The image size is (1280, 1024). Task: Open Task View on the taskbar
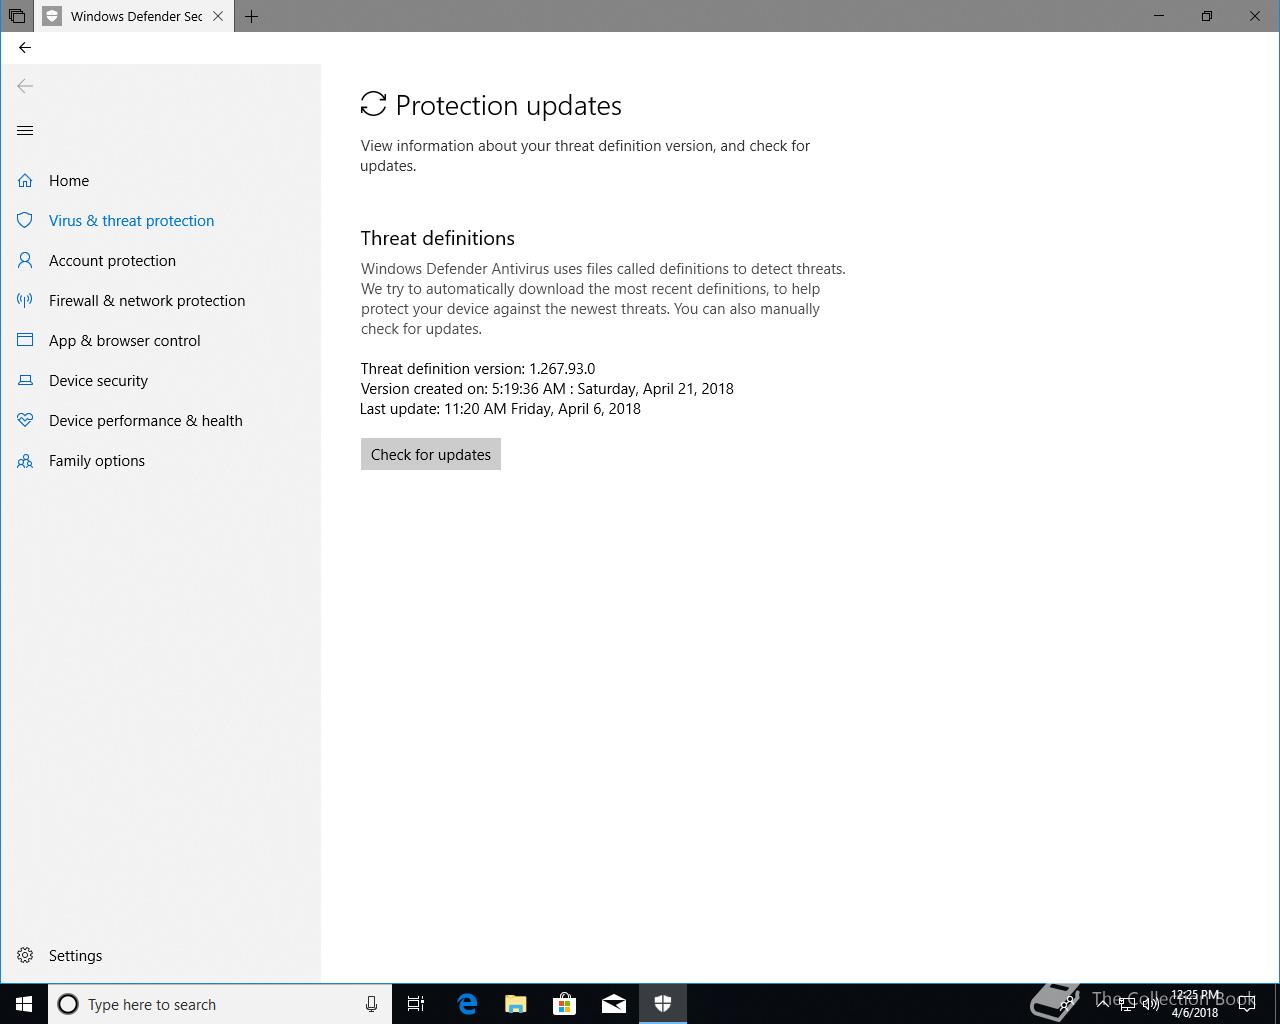tap(416, 1004)
